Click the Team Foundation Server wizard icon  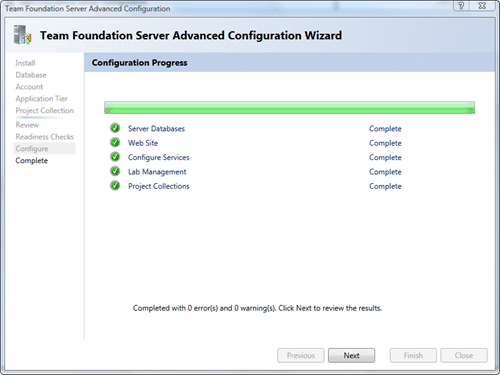[x=22, y=35]
